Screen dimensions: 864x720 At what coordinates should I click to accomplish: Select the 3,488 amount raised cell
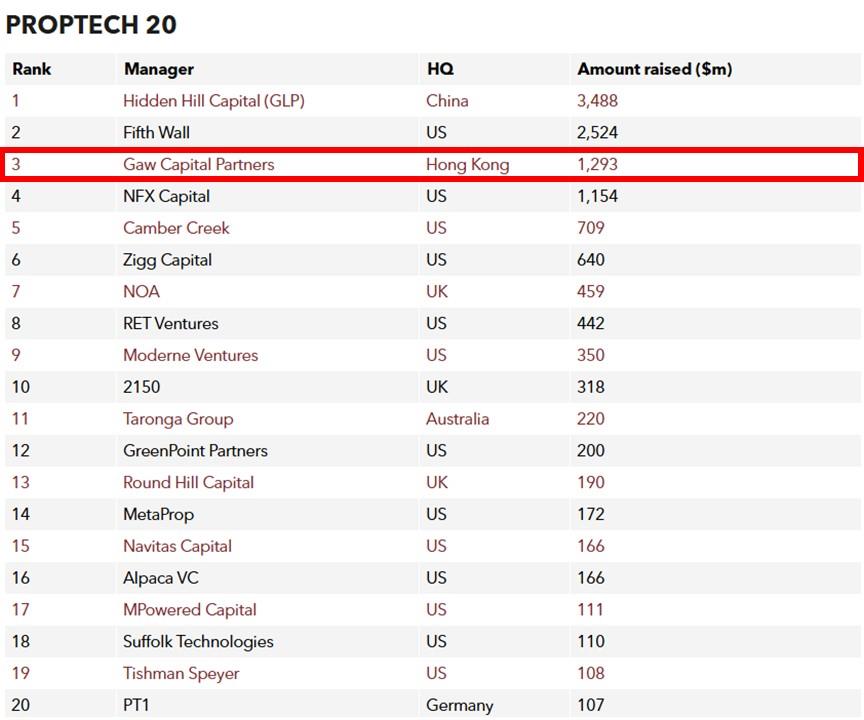pos(597,101)
